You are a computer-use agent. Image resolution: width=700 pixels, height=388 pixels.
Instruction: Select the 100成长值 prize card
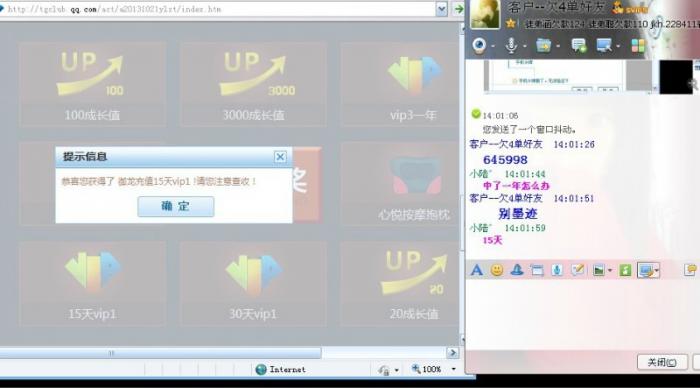(x=92, y=84)
